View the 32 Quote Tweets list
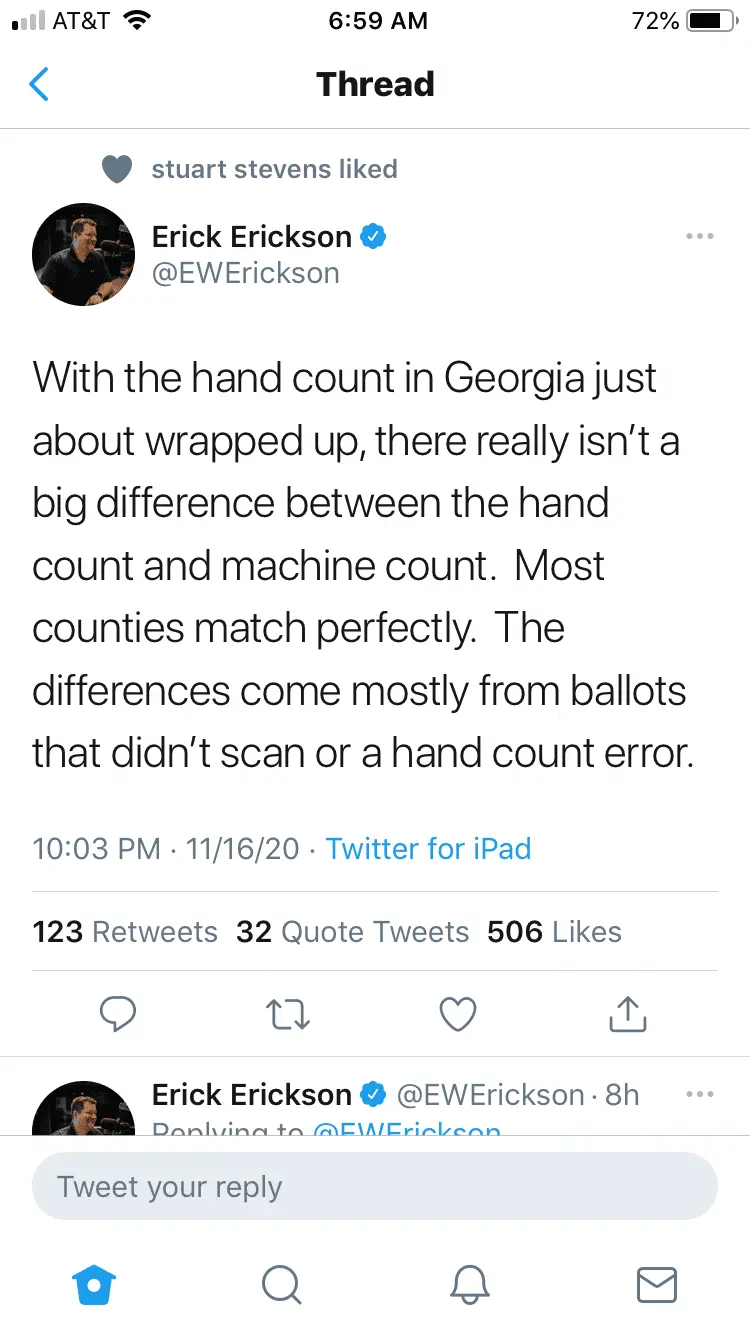This screenshot has height=1334, width=750. (352, 932)
